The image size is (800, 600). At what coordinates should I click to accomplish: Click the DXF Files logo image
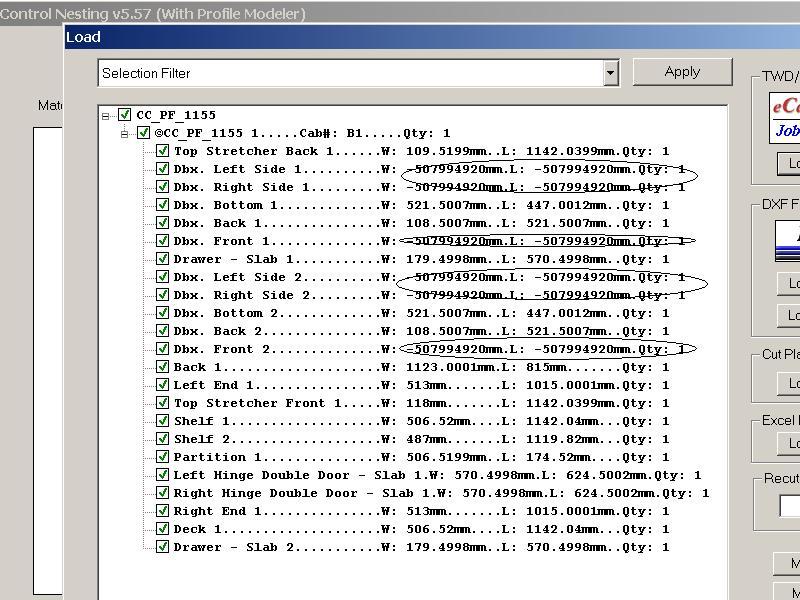[x=787, y=240]
